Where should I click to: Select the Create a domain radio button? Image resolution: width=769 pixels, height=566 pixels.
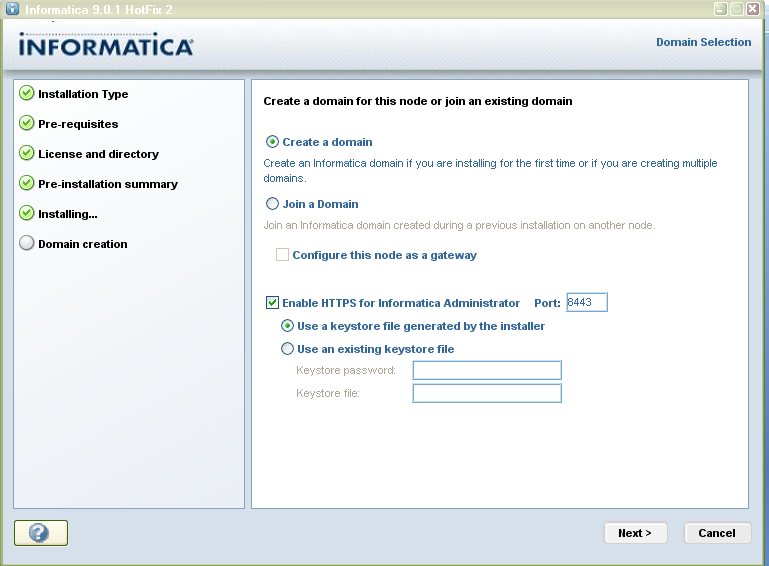pos(272,142)
